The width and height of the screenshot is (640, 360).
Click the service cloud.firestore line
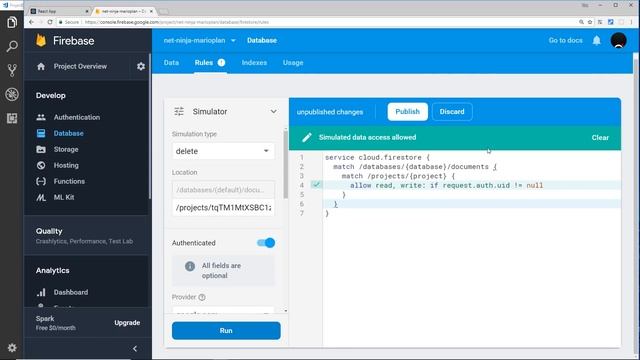(377, 157)
